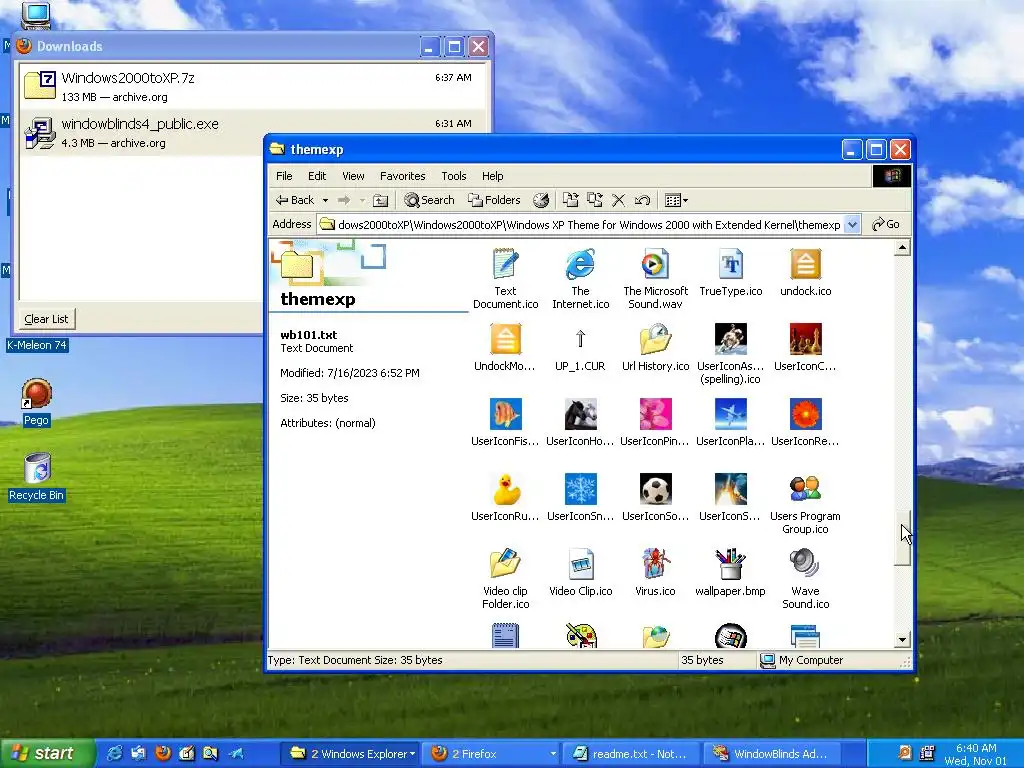Select the Wave Sound.ico file
The width and height of the screenshot is (1024, 768).
click(805, 579)
